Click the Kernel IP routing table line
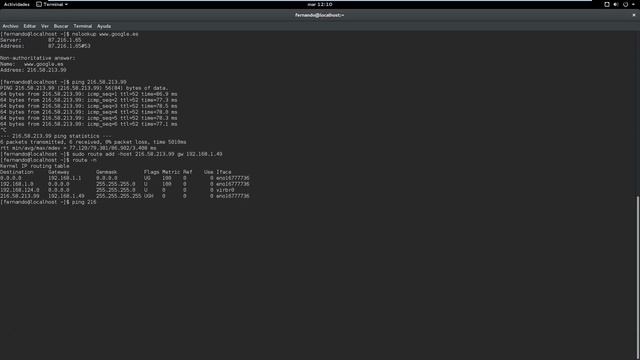This screenshot has width=640, height=360. point(35,166)
